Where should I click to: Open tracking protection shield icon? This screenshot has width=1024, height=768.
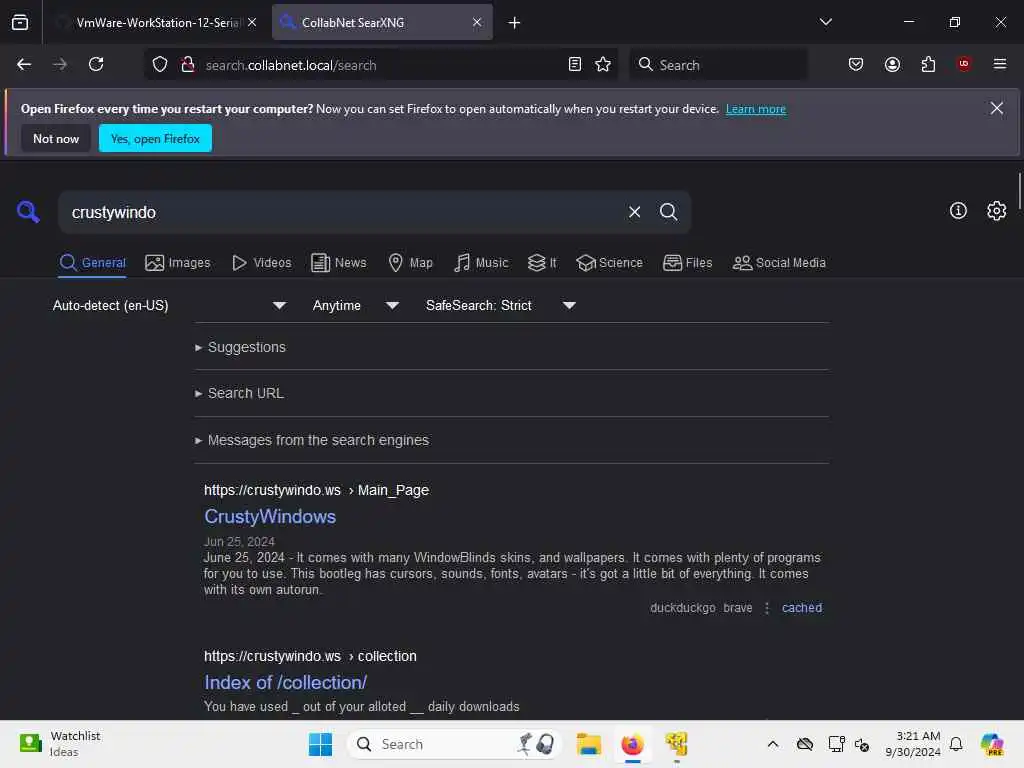[160, 65]
